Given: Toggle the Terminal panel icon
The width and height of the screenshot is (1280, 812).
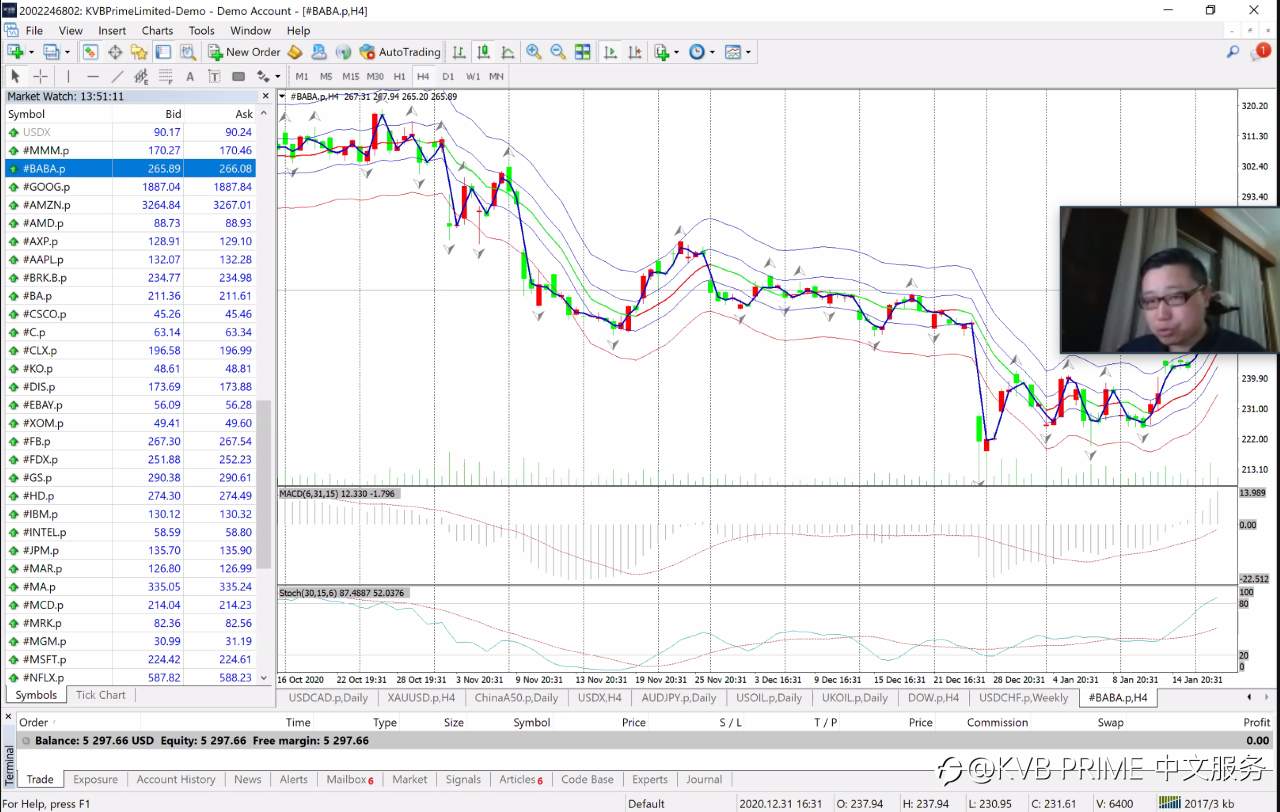Looking at the screenshot, I should pyautogui.click(x=163, y=51).
